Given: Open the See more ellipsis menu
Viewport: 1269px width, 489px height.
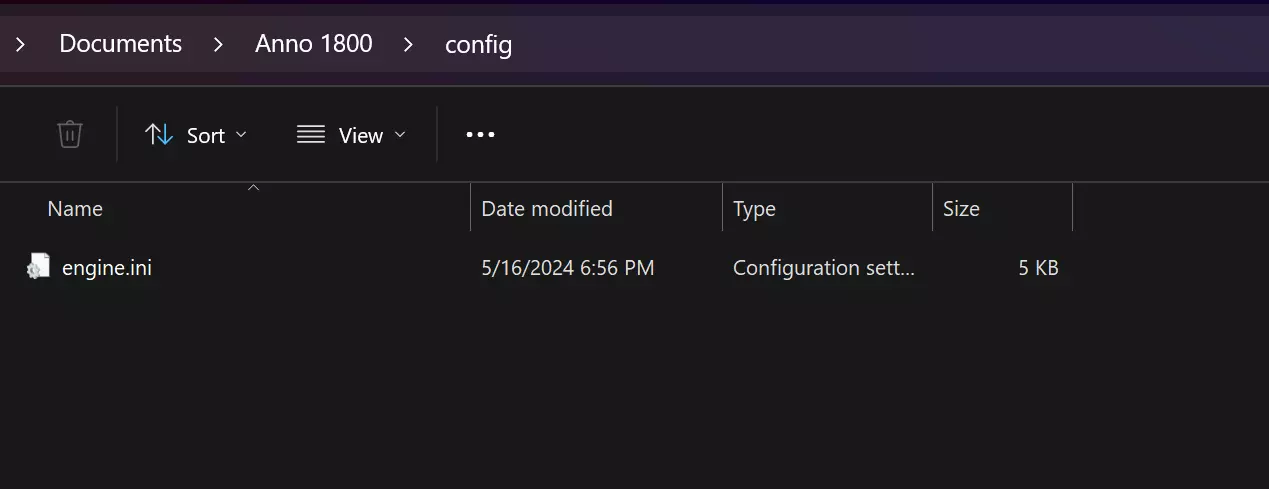Looking at the screenshot, I should pos(480,135).
